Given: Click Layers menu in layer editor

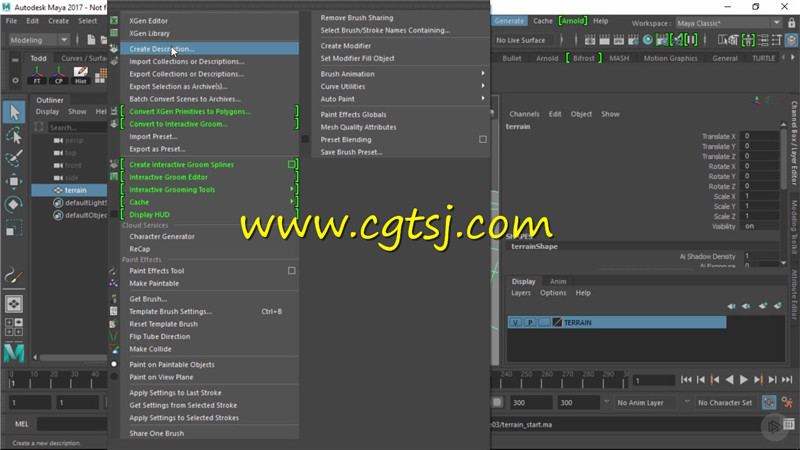Looking at the screenshot, I should [521, 293].
